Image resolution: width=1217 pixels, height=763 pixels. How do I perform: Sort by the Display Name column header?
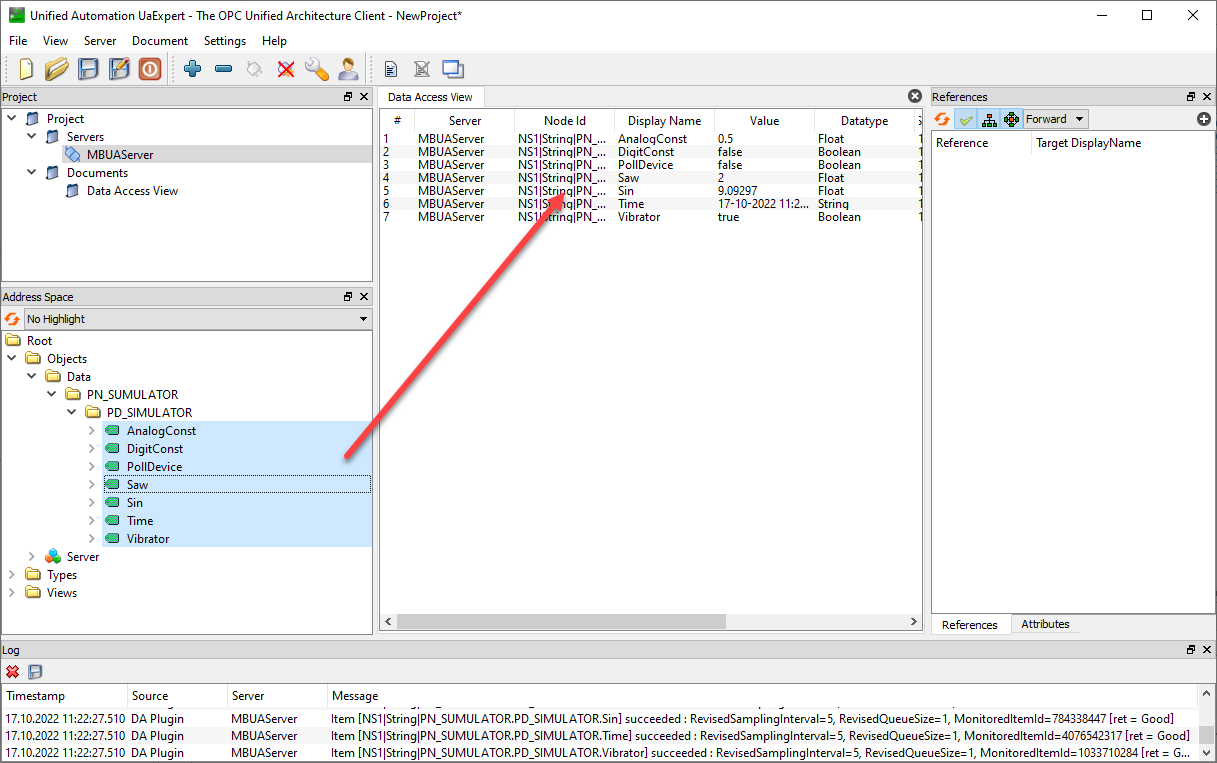pos(664,121)
